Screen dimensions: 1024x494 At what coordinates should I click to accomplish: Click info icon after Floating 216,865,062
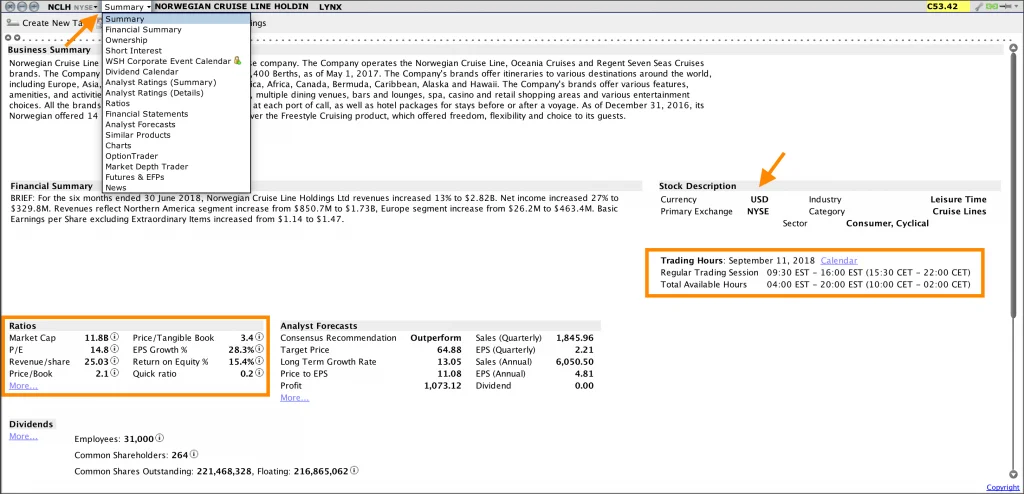pos(355,470)
